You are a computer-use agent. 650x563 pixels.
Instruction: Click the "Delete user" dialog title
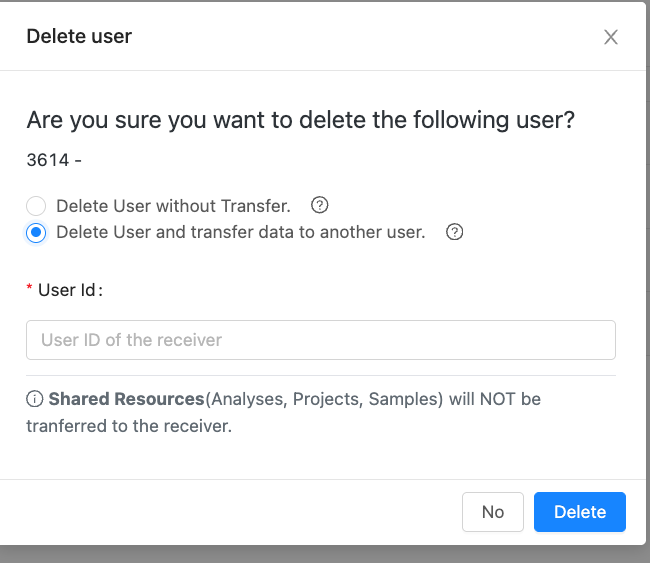(79, 37)
